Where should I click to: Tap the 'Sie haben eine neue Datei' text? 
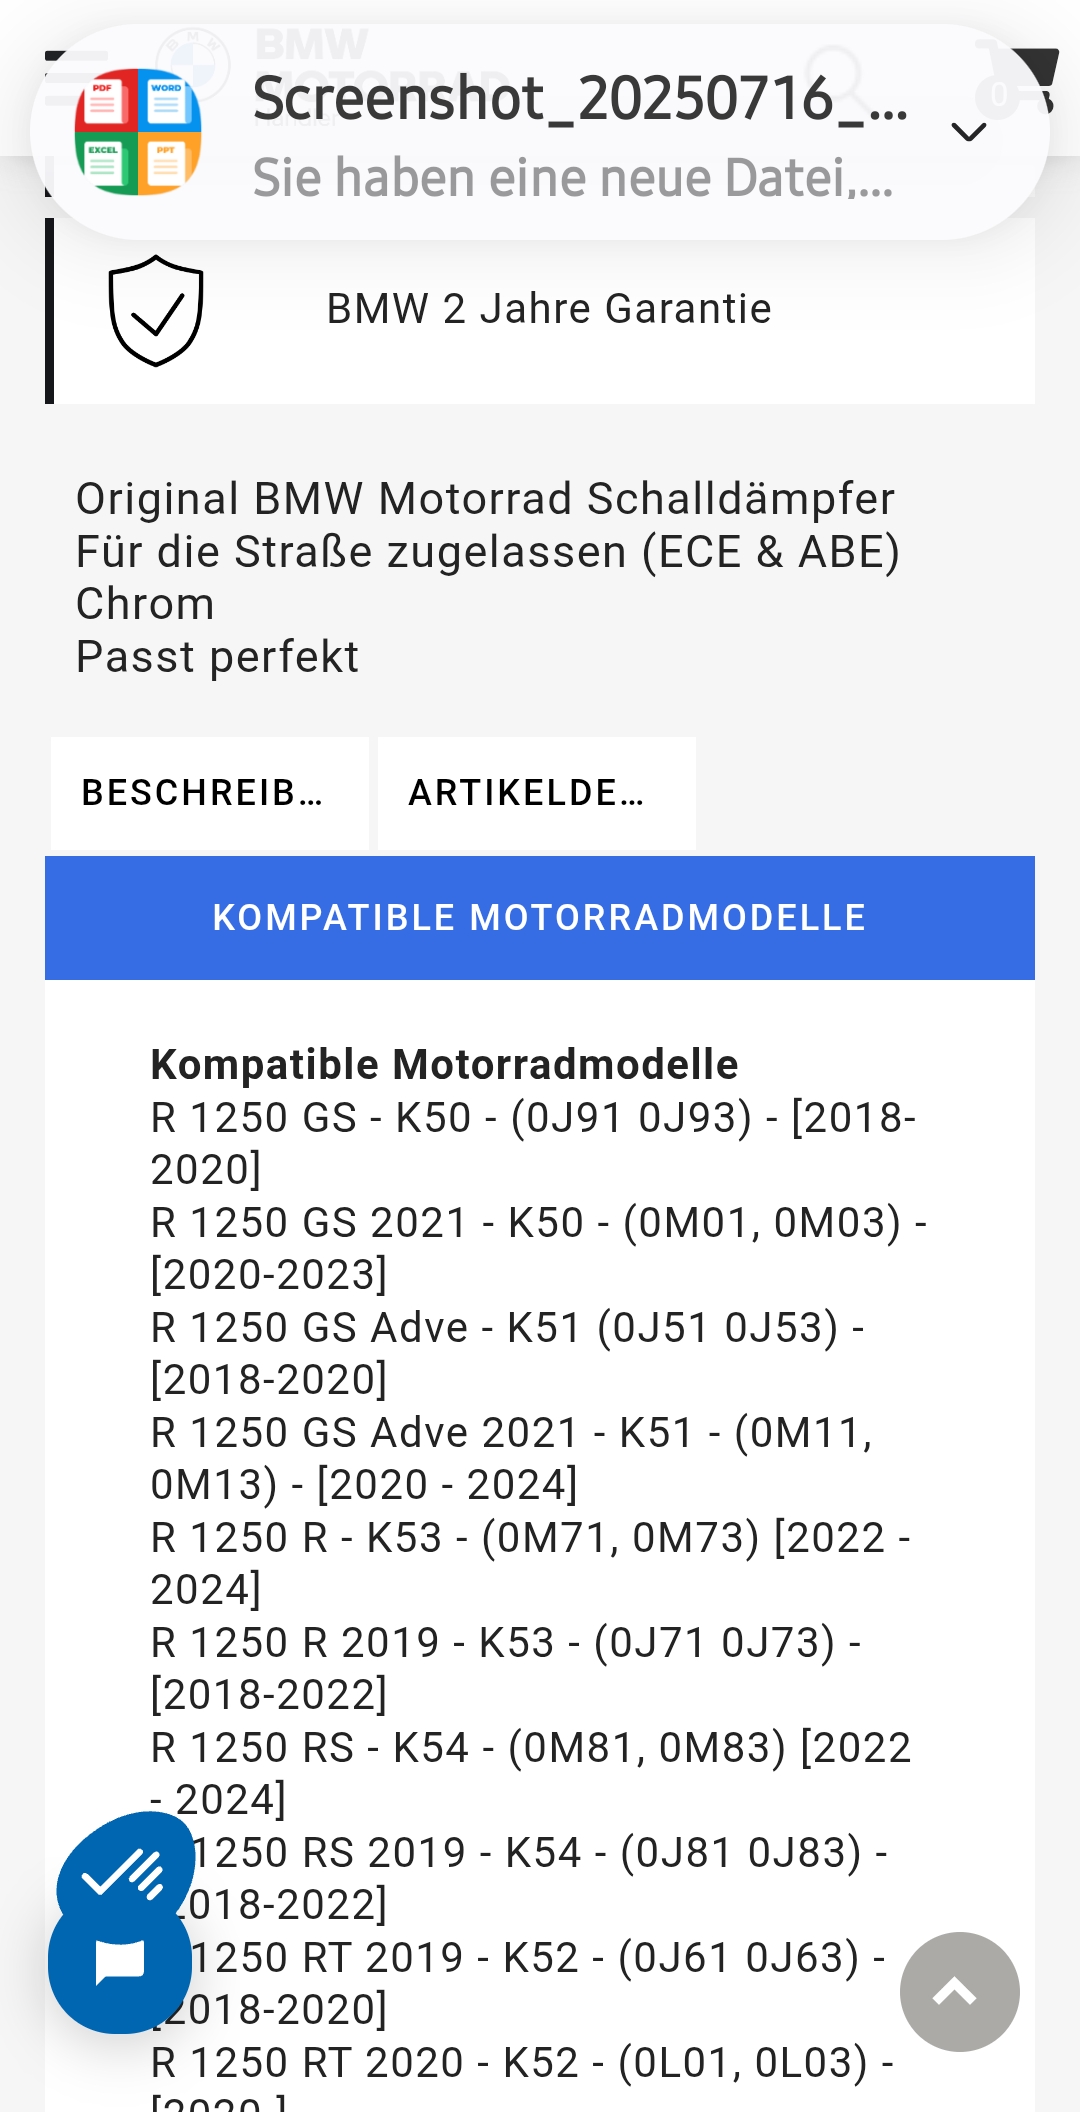click(x=572, y=178)
